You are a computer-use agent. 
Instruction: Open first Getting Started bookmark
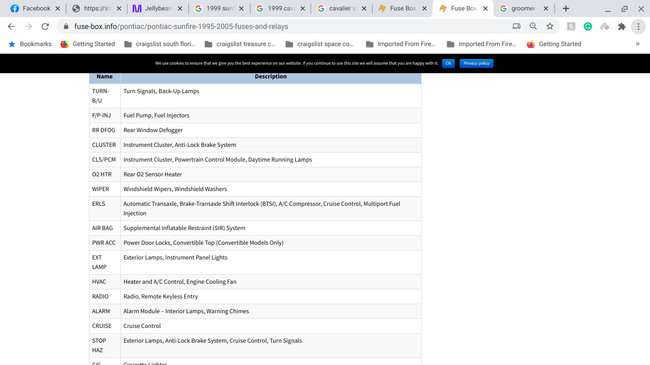click(x=88, y=44)
